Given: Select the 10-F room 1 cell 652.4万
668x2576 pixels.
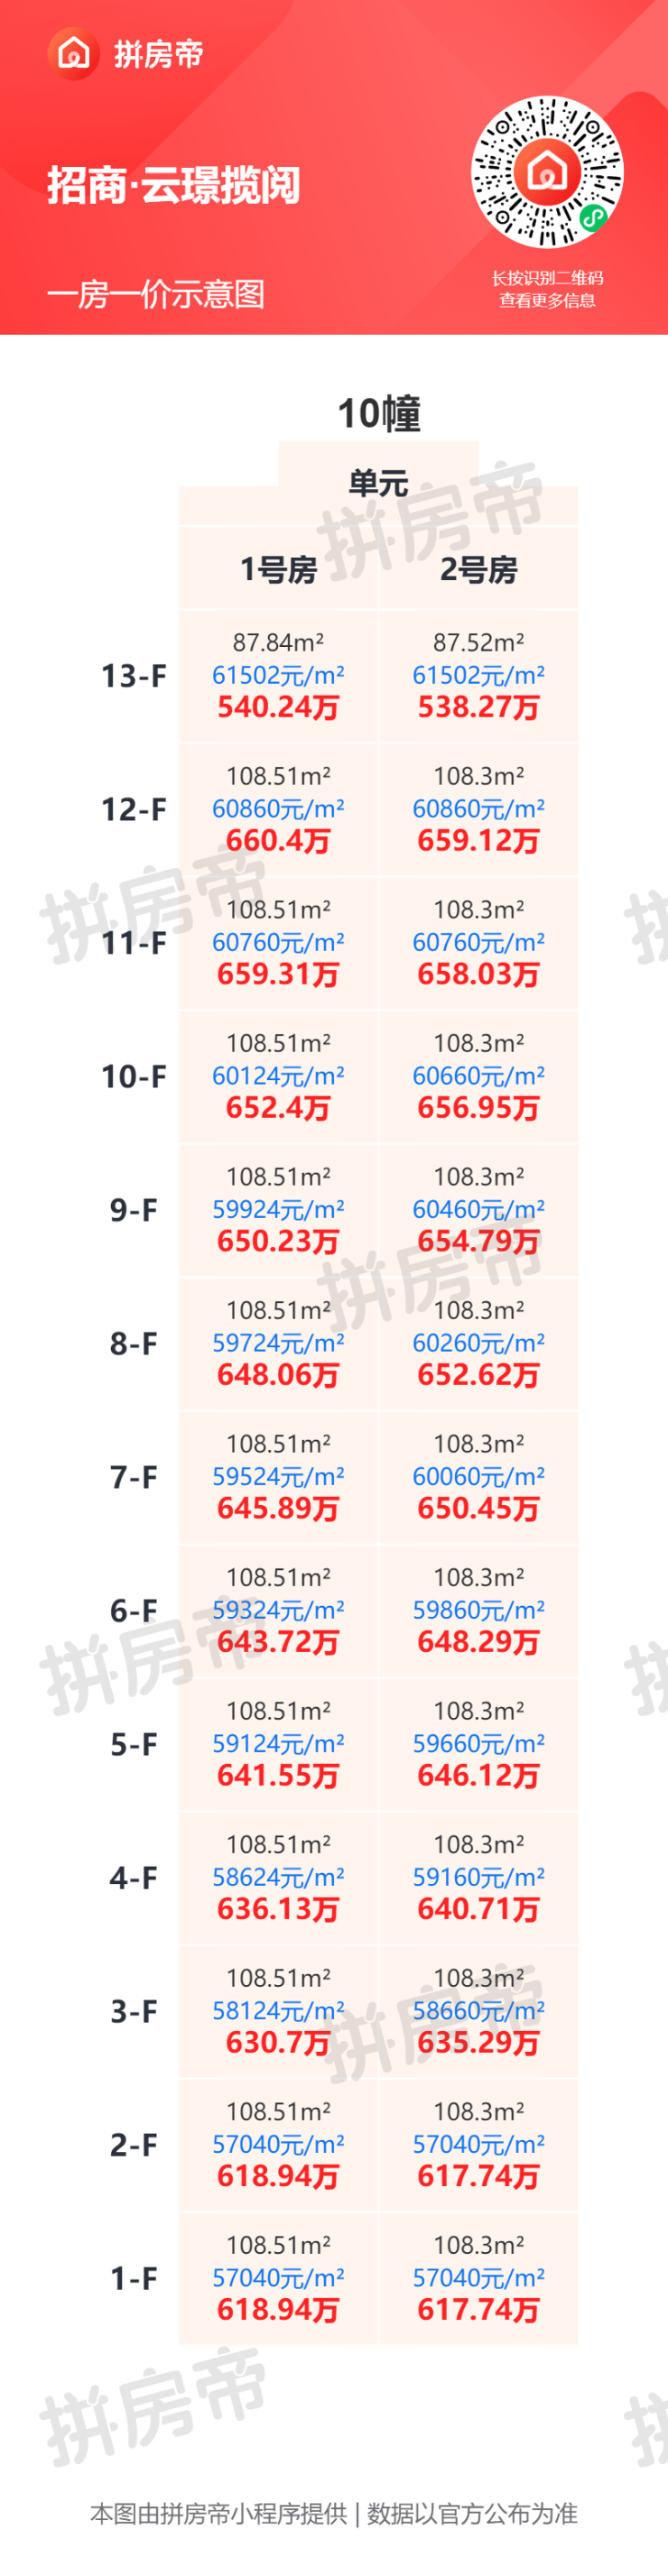Looking at the screenshot, I should tap(278, 1108).
